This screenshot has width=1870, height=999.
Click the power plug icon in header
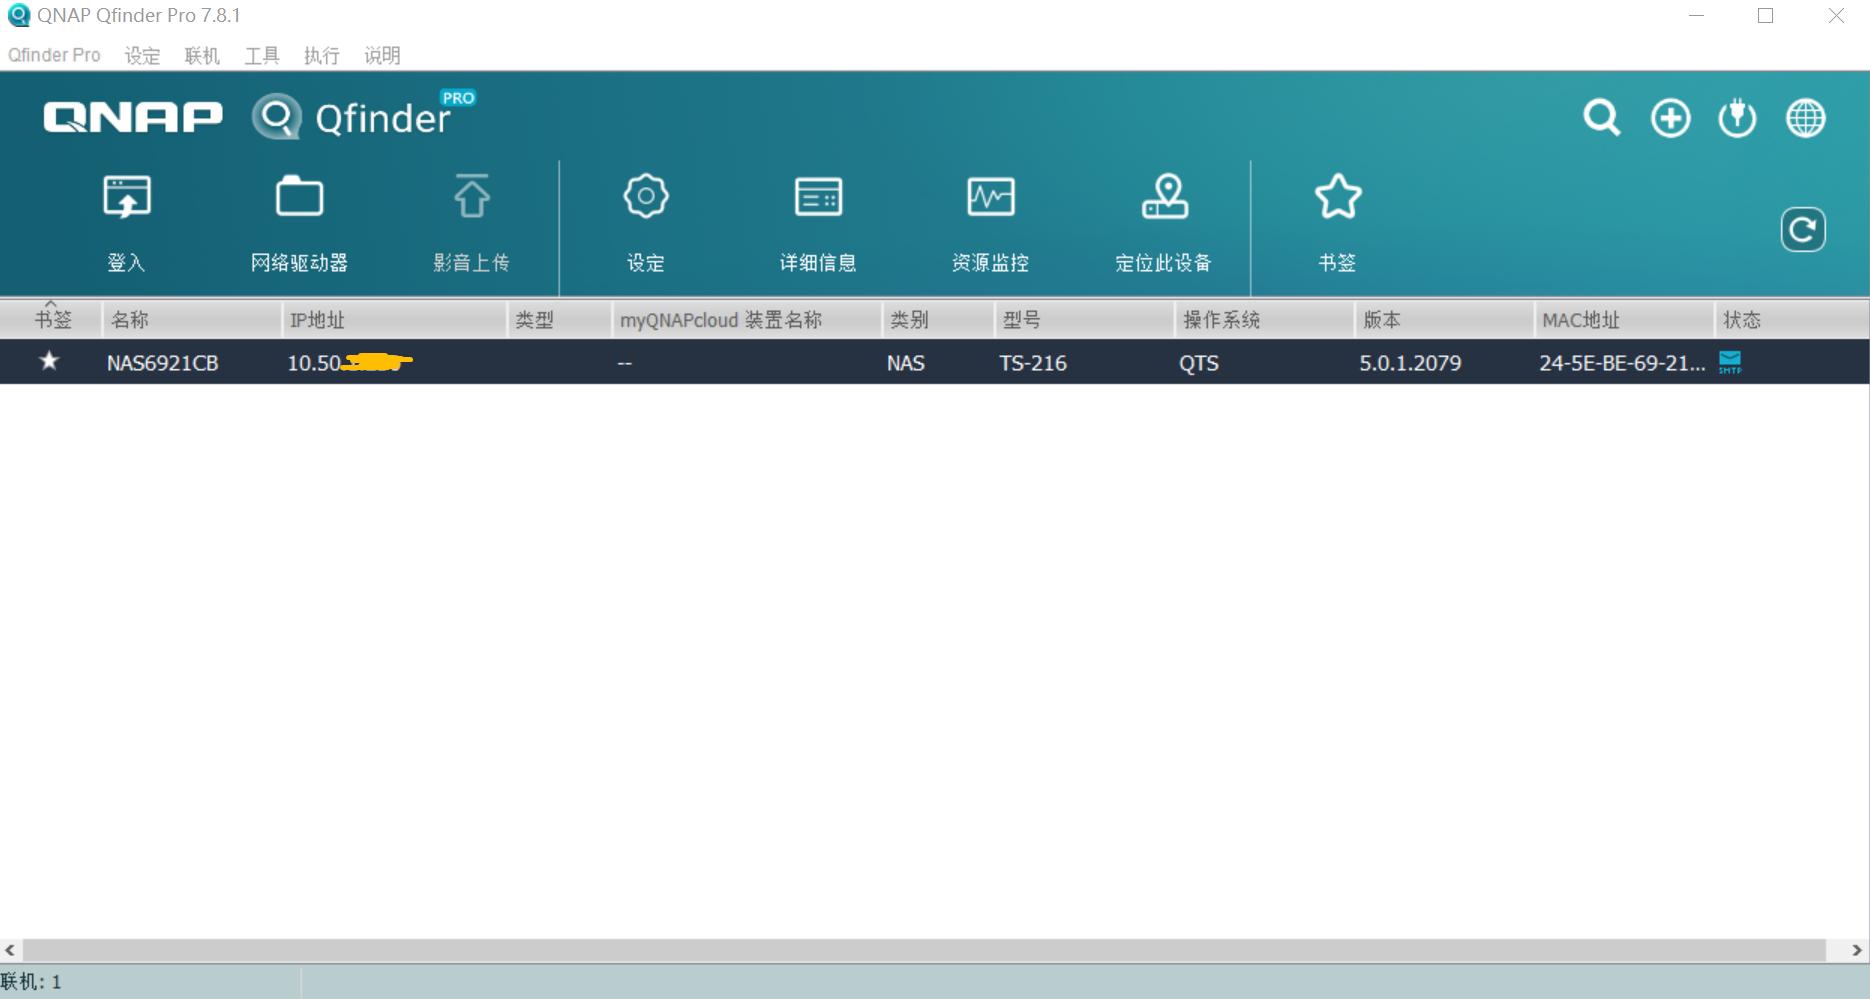pyautogui.click(x=1737, y=118)
